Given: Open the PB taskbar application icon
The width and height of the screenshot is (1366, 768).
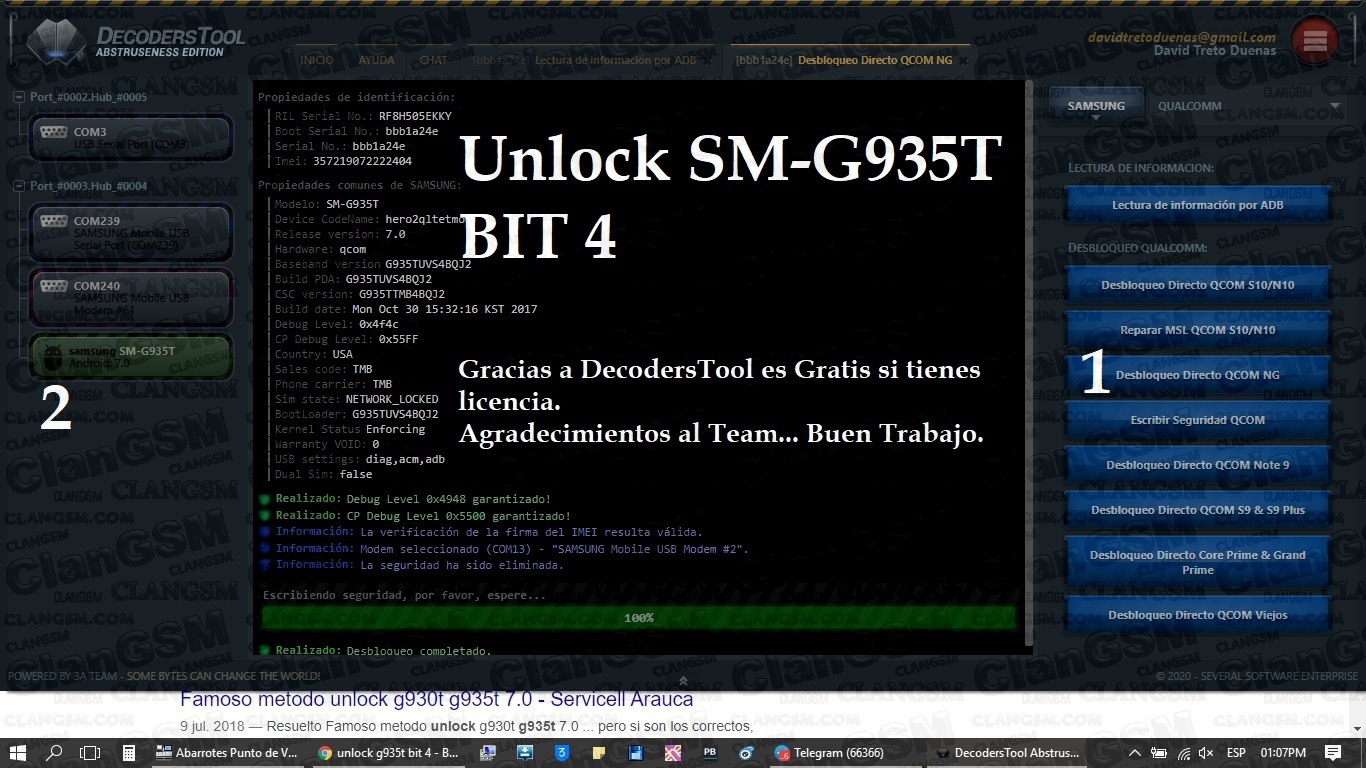Looking at the screenshot, I should pos(710,753).
